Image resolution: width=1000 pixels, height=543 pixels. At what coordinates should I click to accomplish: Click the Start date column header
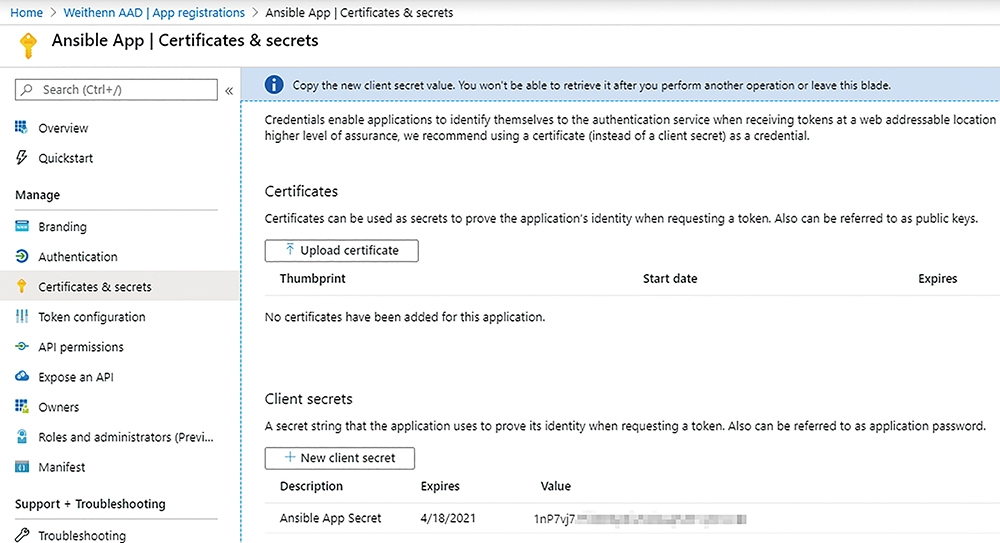pos(670,278)
